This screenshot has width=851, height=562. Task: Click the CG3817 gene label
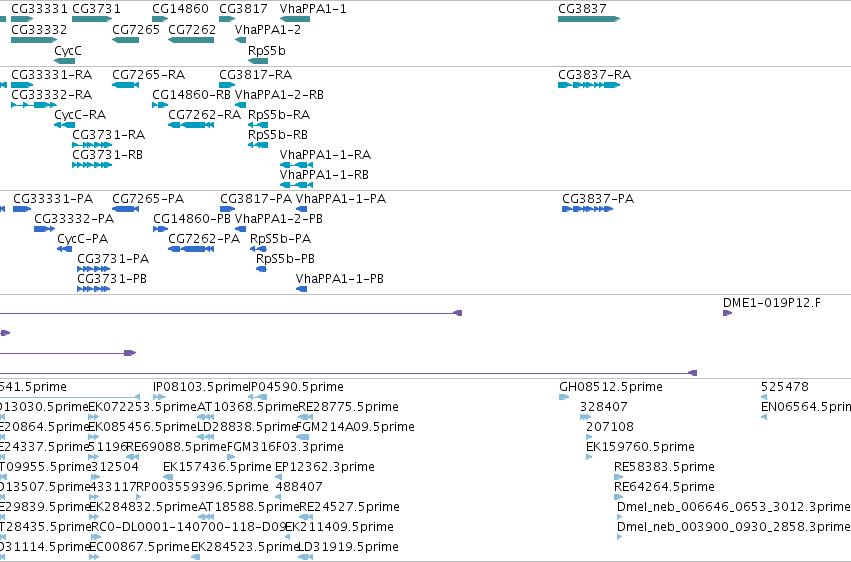(x=243, y=9)
